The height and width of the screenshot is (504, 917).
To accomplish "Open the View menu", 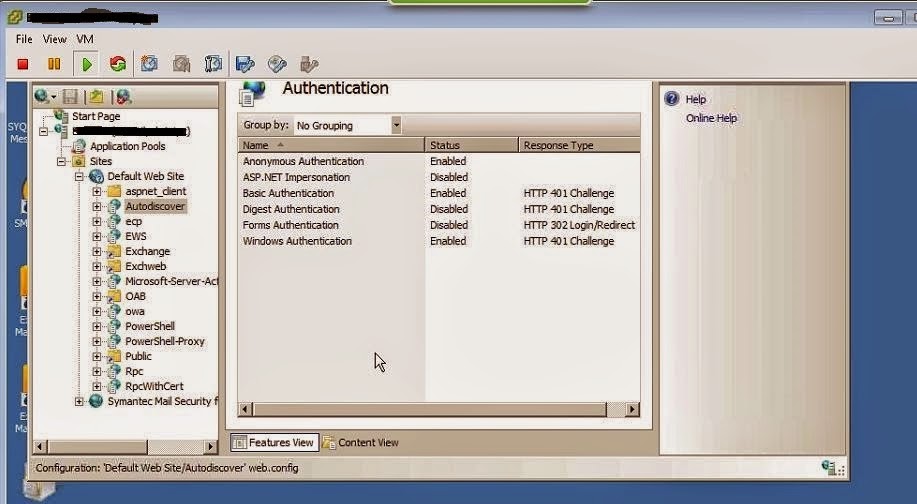I will 54,39.
